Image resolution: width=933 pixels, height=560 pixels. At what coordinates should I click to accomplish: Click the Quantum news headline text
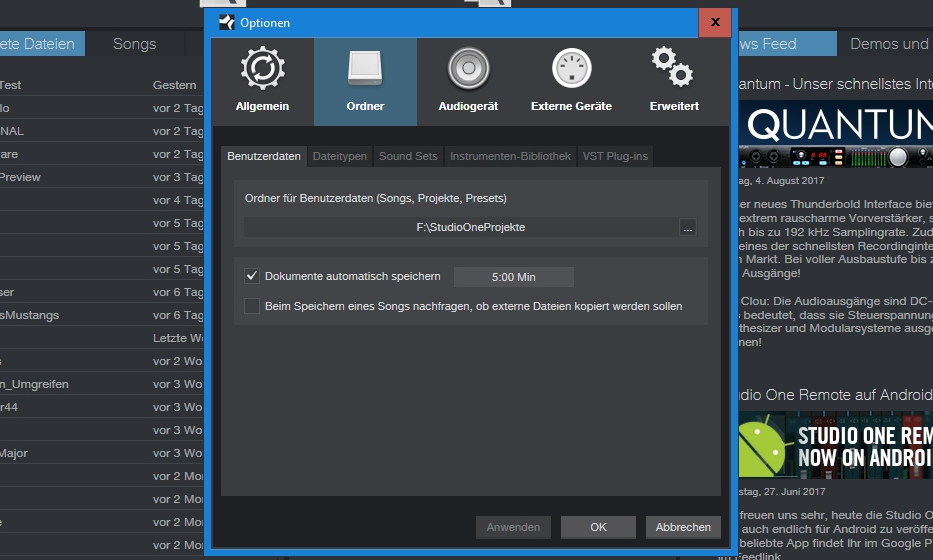pos(835,84)
